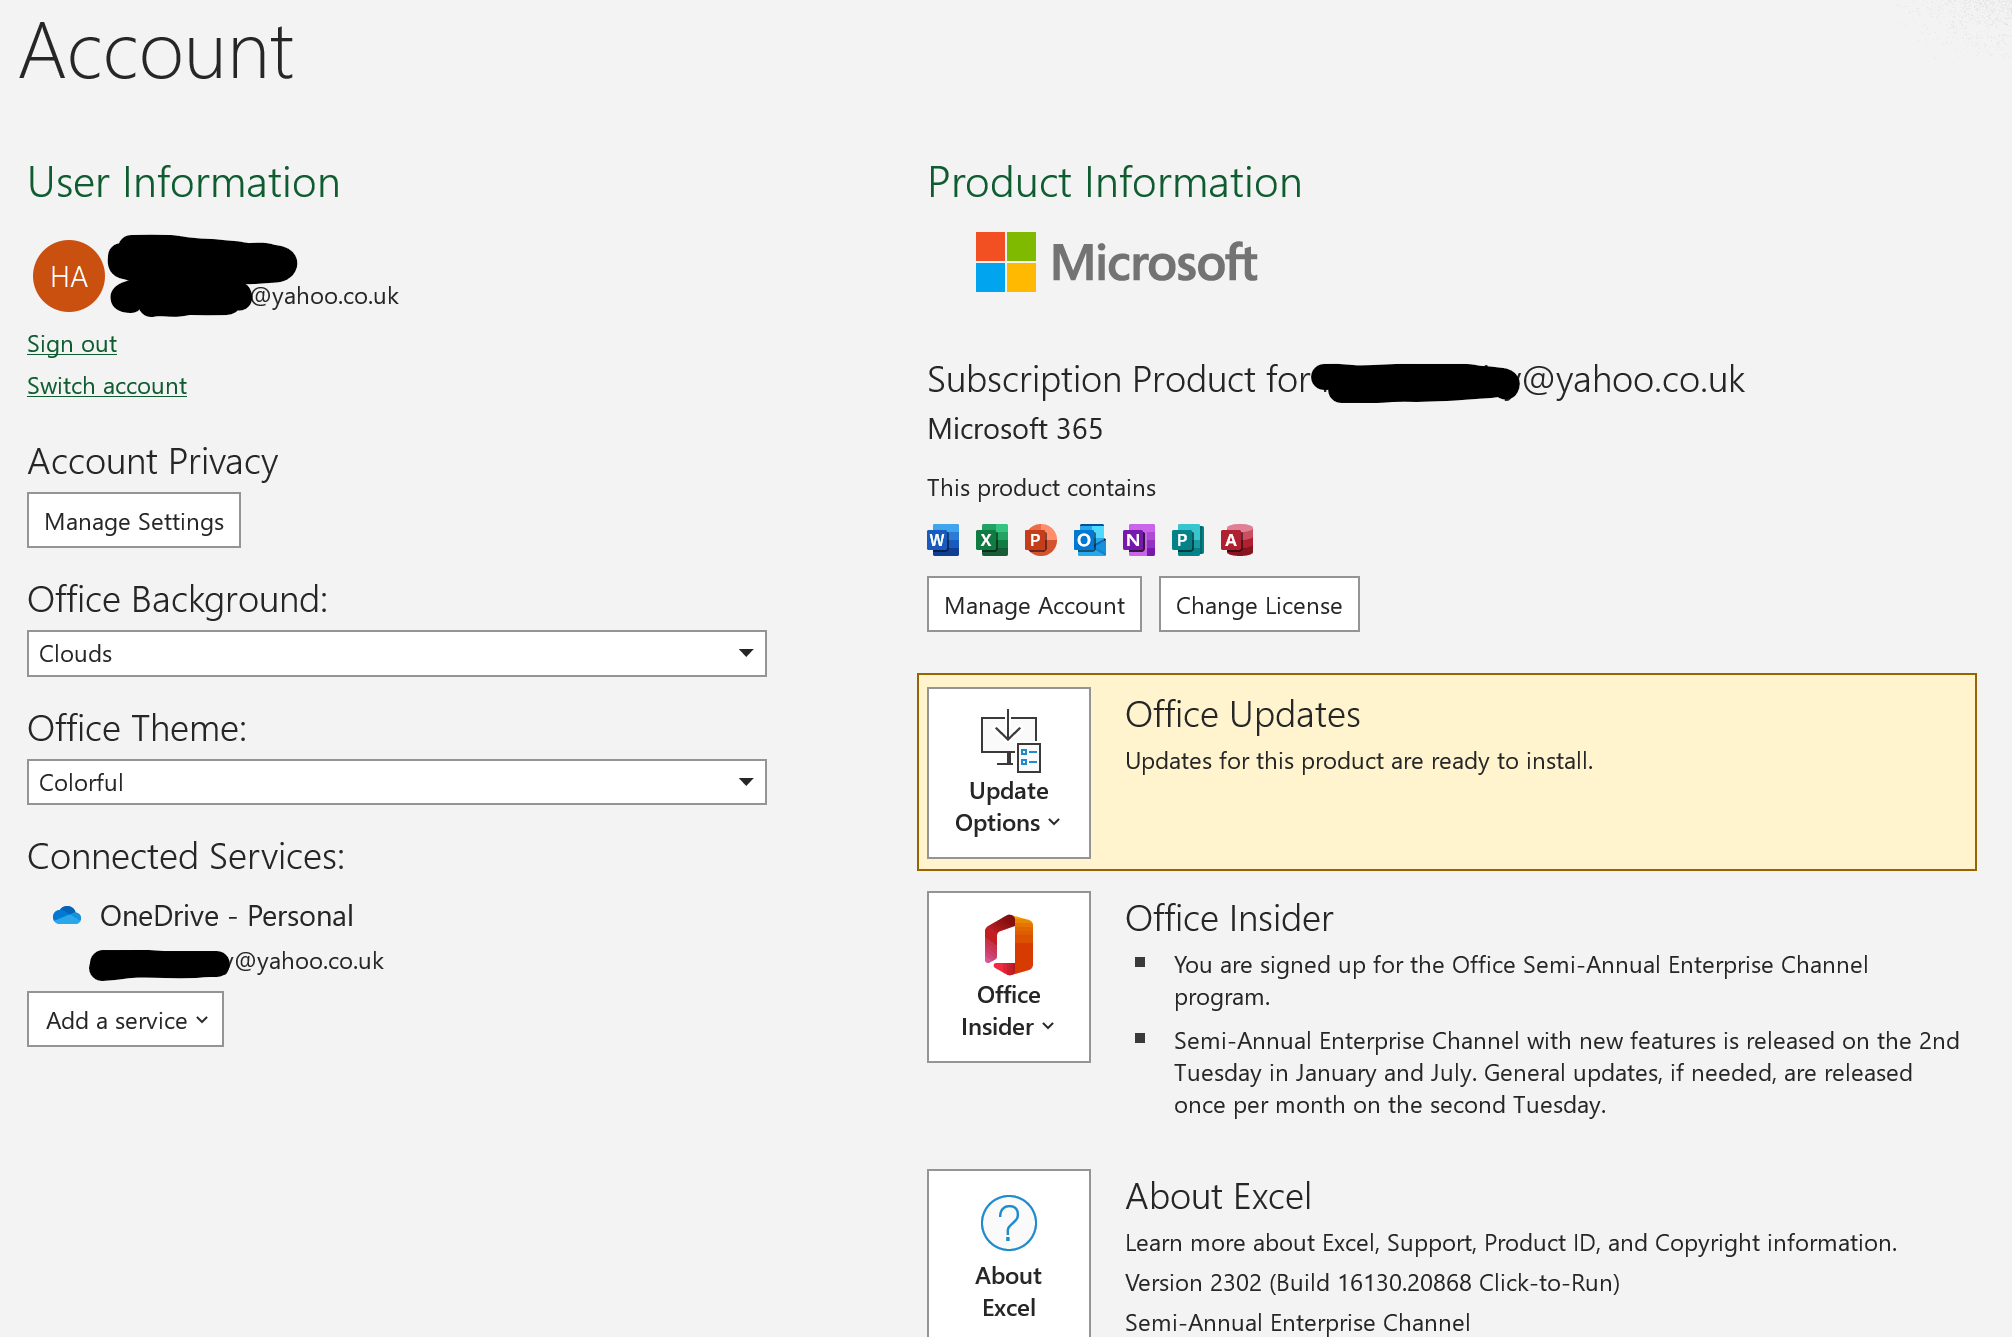Image resolution: width=2012 pixels, height=1338 pixels.
Task: Open the Update Options menu
Action: tap(1008, 772)
